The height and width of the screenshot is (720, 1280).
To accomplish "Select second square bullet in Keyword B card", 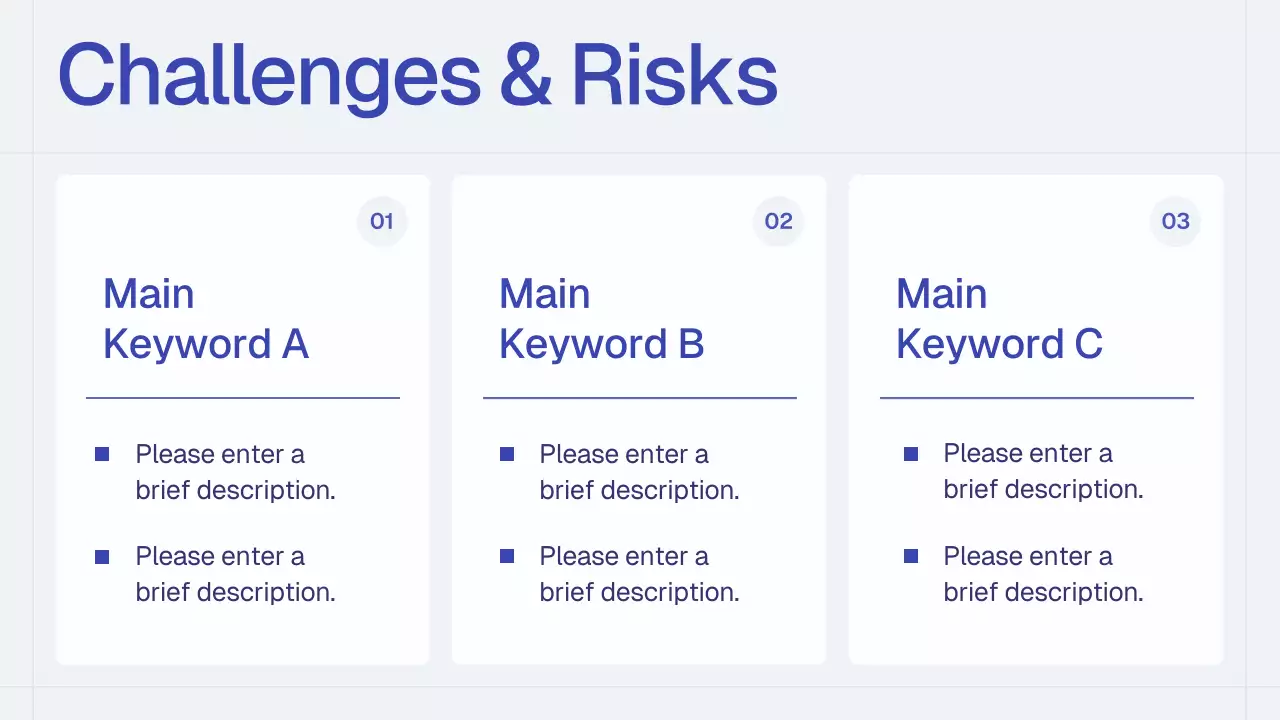I will [x=507, y=556].
